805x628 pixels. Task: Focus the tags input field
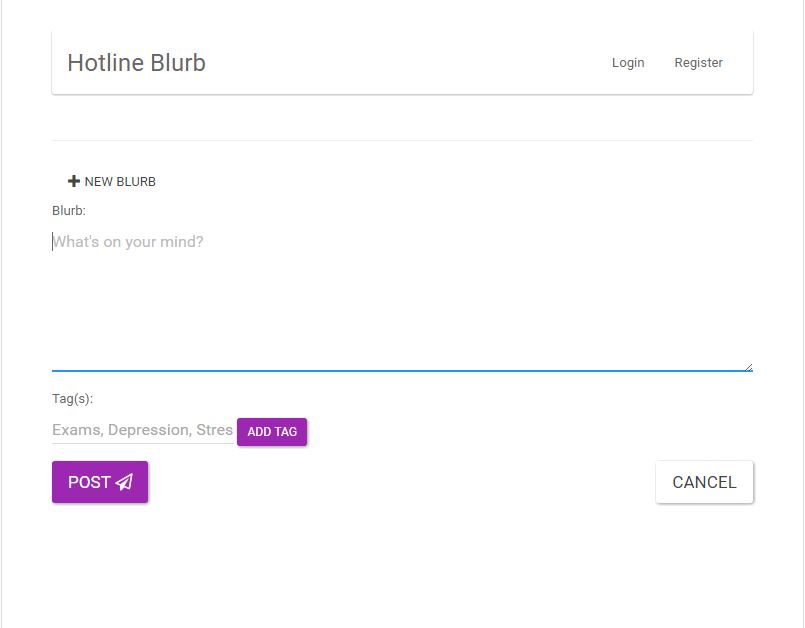143,430
